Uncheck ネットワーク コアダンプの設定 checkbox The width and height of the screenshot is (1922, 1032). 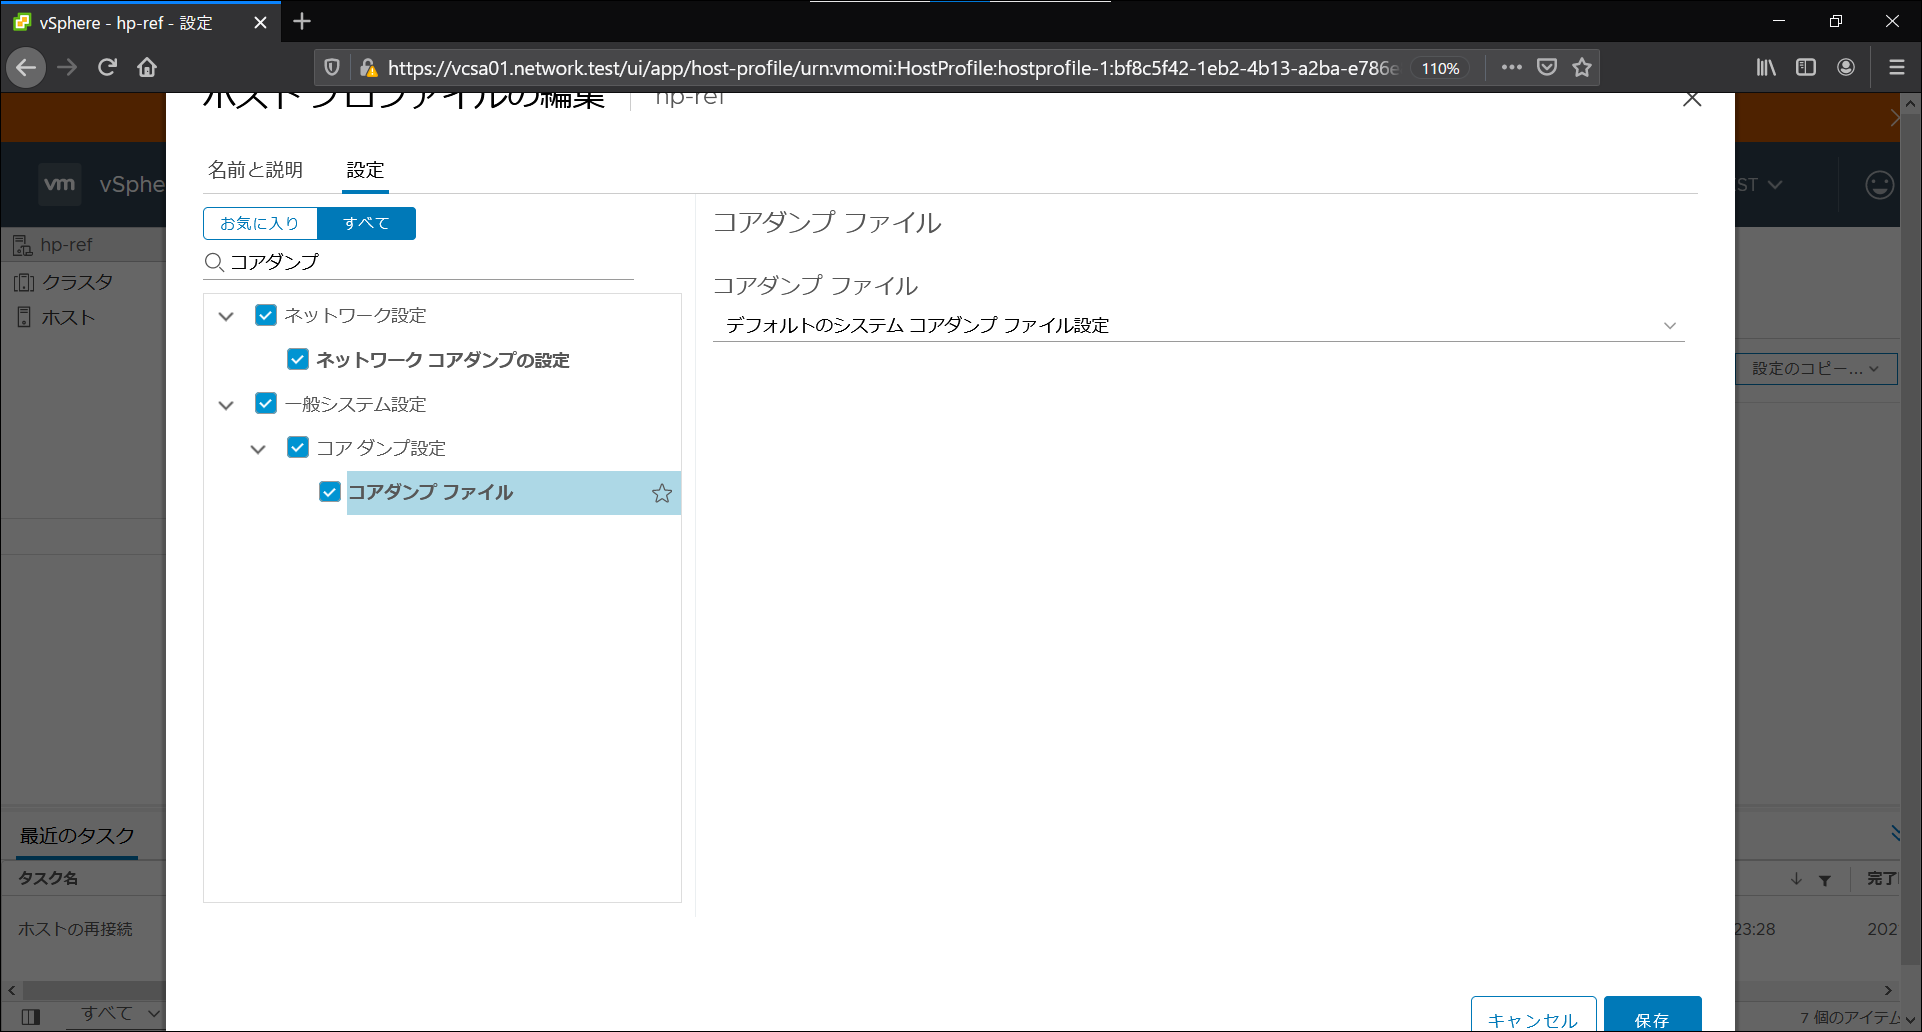click(298, 359)
